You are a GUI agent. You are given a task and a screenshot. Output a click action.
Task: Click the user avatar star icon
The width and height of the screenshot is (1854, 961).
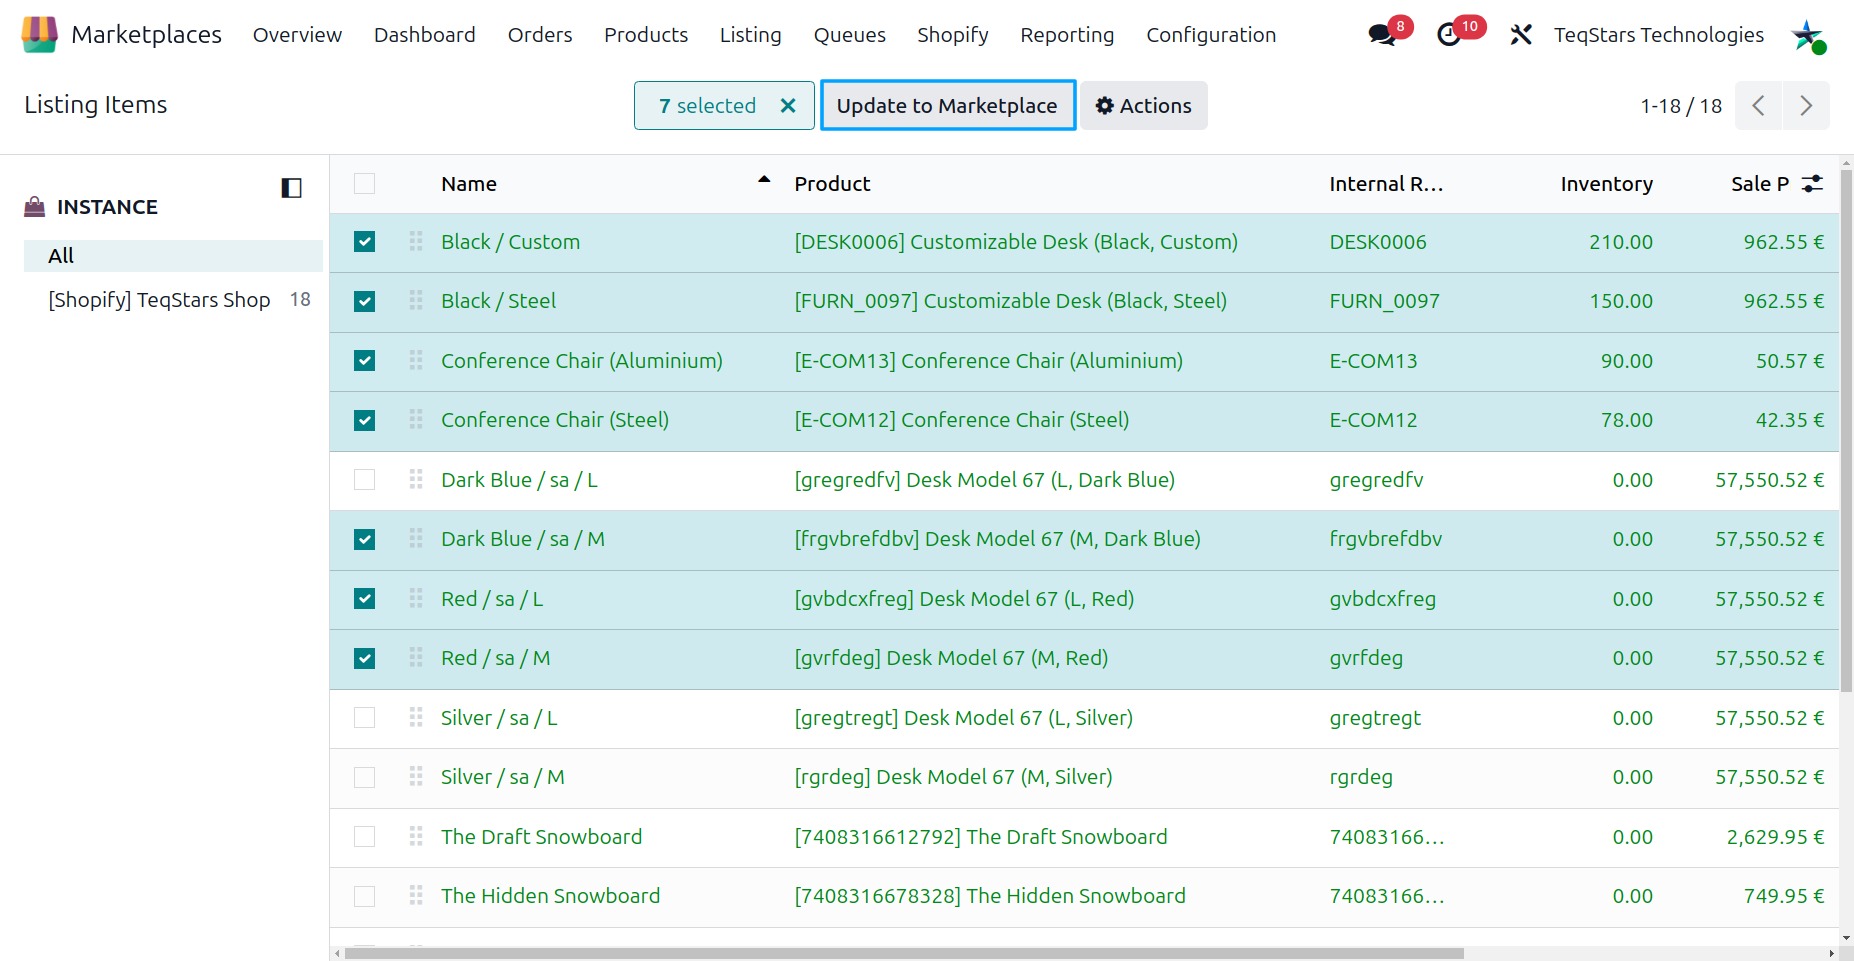click(x=1808, y=36)
